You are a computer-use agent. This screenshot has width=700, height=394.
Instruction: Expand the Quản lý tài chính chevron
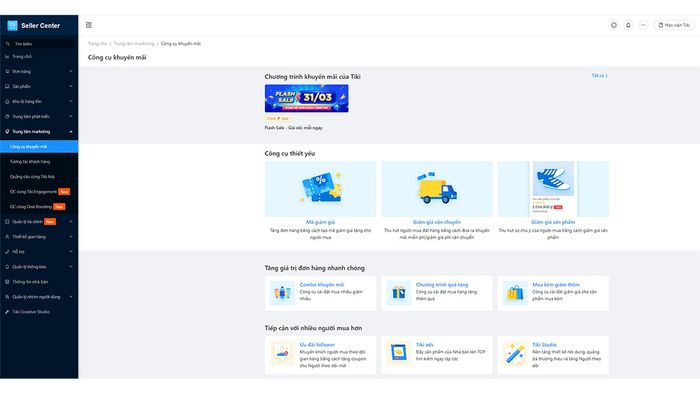71,222
